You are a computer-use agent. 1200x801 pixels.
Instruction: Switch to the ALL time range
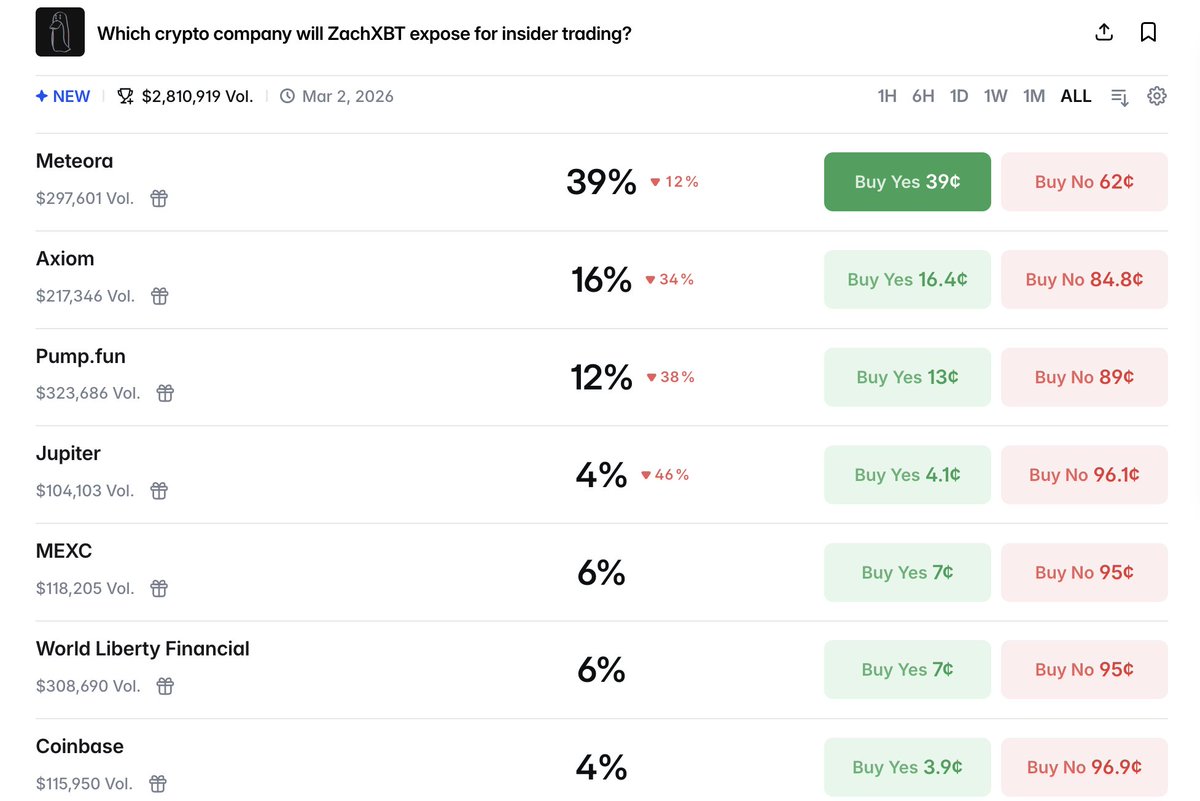click(x=1076, y=96)
